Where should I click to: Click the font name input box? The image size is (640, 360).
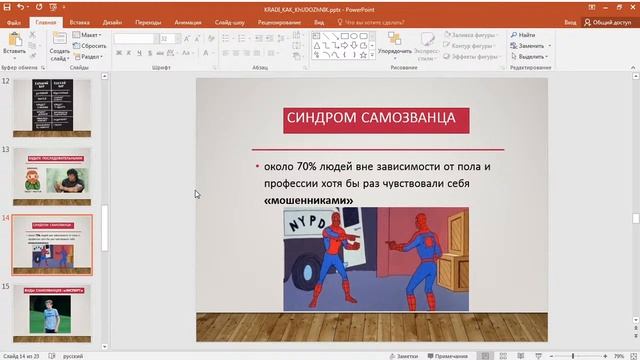point(133,39)
